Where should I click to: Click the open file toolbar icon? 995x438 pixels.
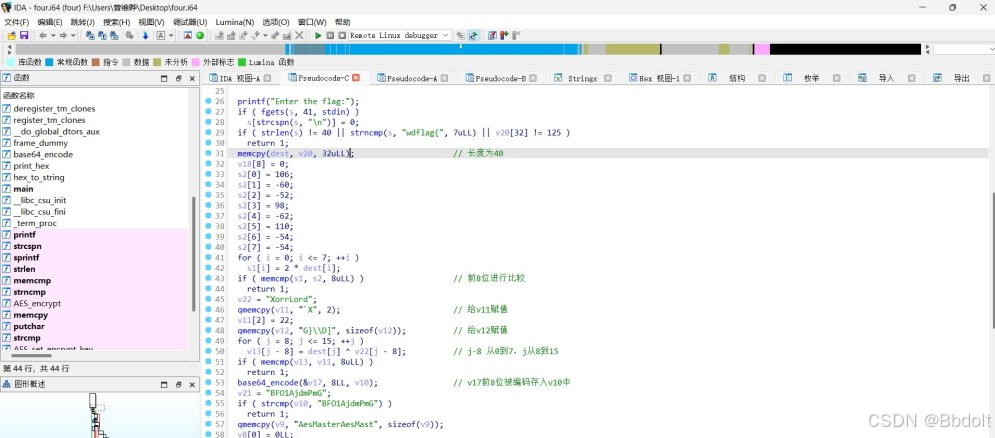click(12, 36)
